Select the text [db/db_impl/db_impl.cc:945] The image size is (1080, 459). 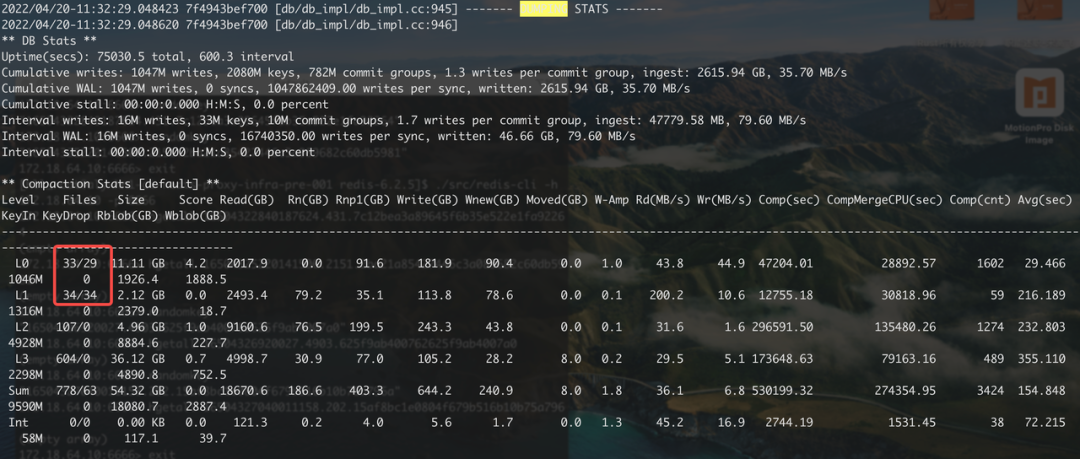(x=364, y=10)
